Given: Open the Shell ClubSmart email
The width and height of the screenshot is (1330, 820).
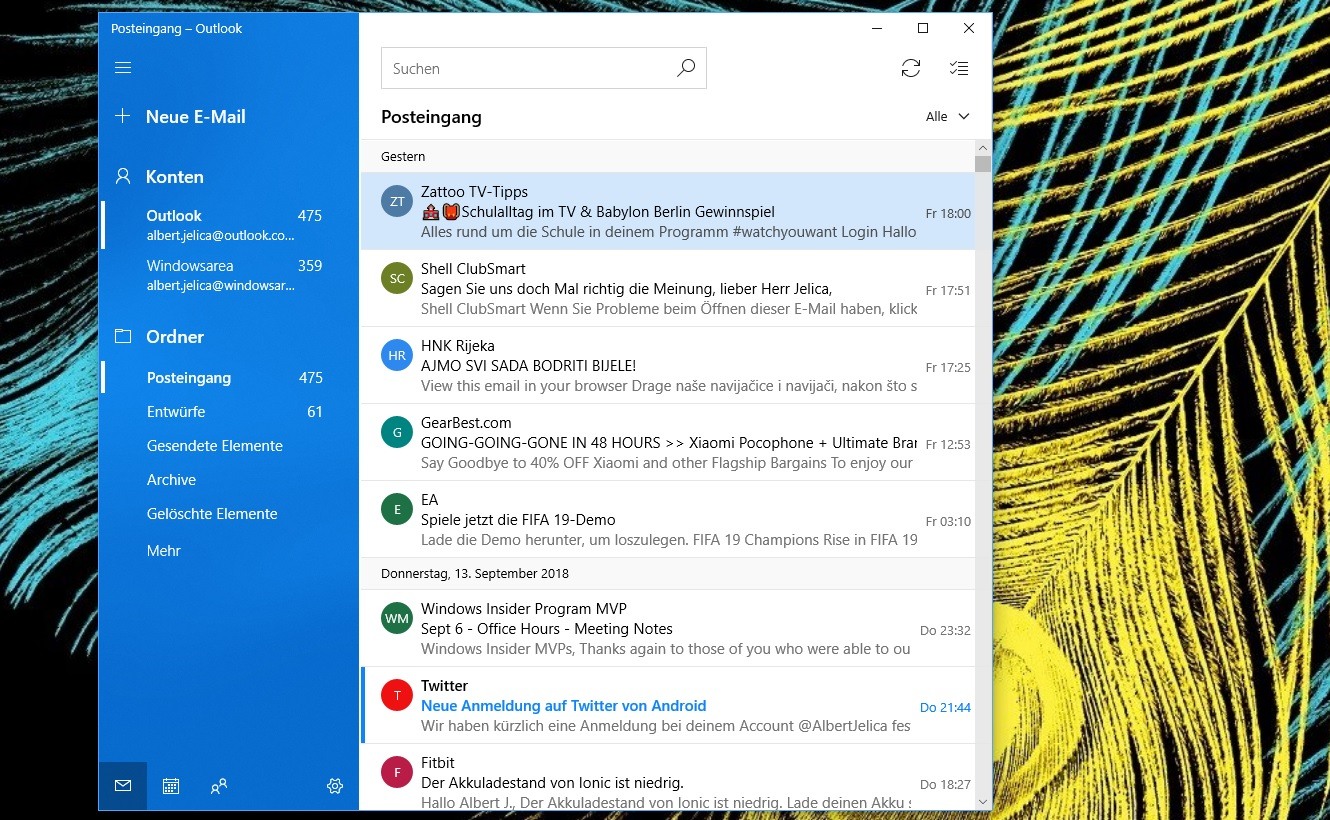Looking at the screenshot, I should 660,289.
